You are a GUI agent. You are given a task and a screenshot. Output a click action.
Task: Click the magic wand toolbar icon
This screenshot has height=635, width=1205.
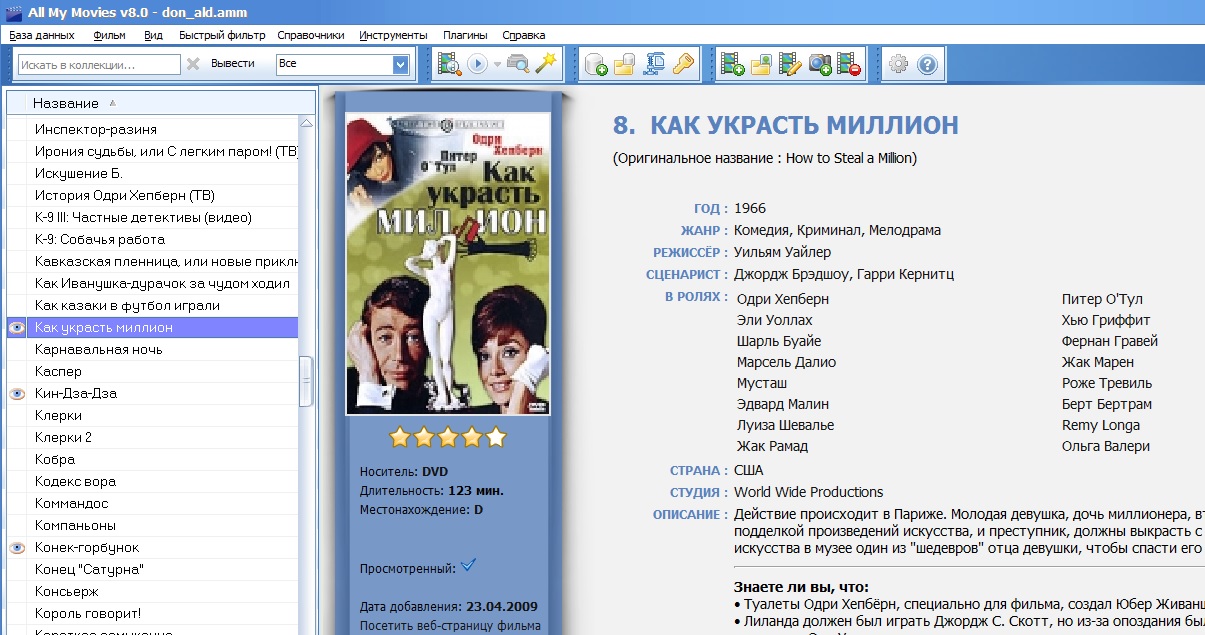coord(546,64)
